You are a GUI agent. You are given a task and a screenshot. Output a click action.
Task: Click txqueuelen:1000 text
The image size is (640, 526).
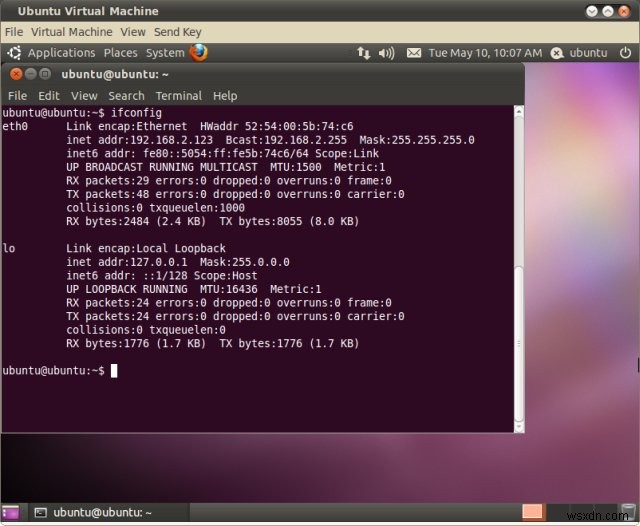point(197,207)
